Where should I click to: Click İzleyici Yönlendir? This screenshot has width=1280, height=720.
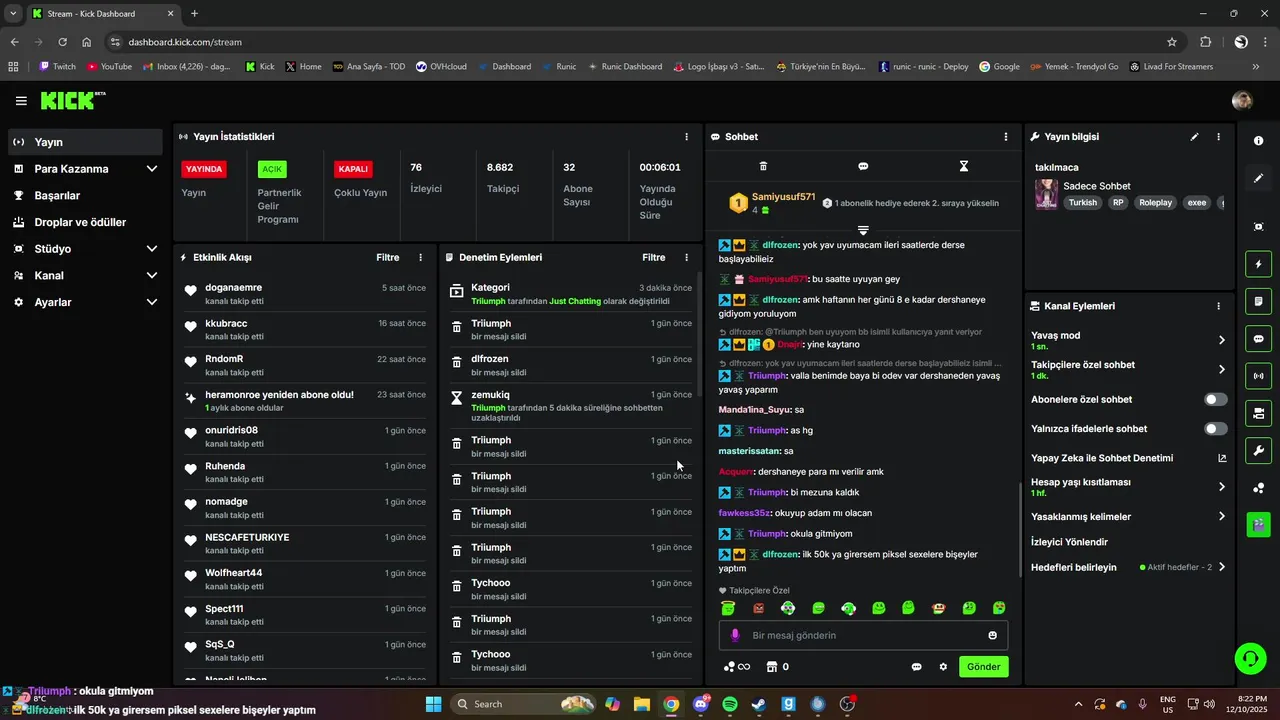(1069, 542)
